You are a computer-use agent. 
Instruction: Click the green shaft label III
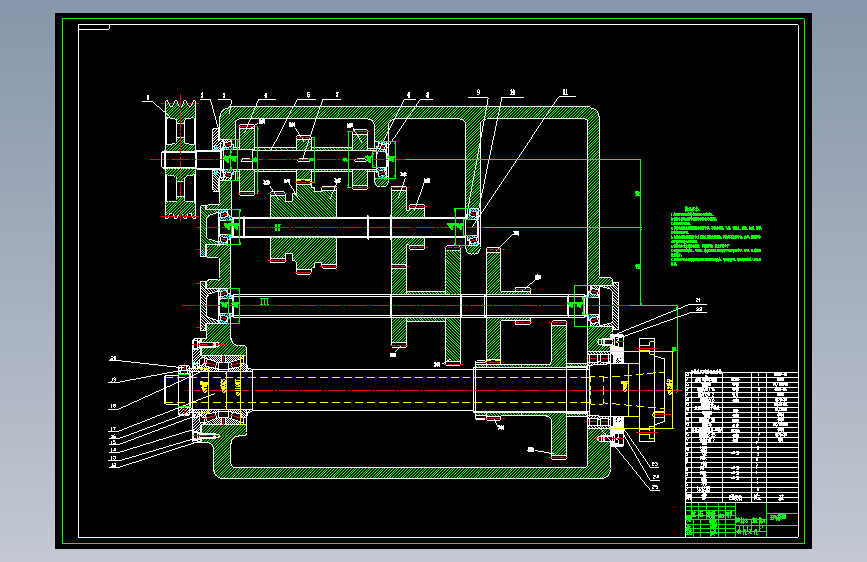pos(264,301)
